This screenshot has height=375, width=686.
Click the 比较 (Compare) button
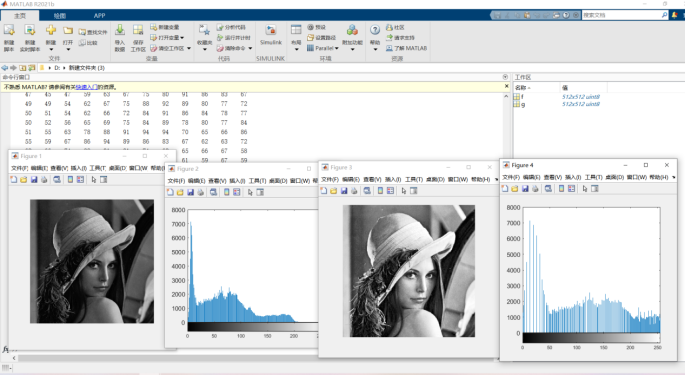(88, 42)
